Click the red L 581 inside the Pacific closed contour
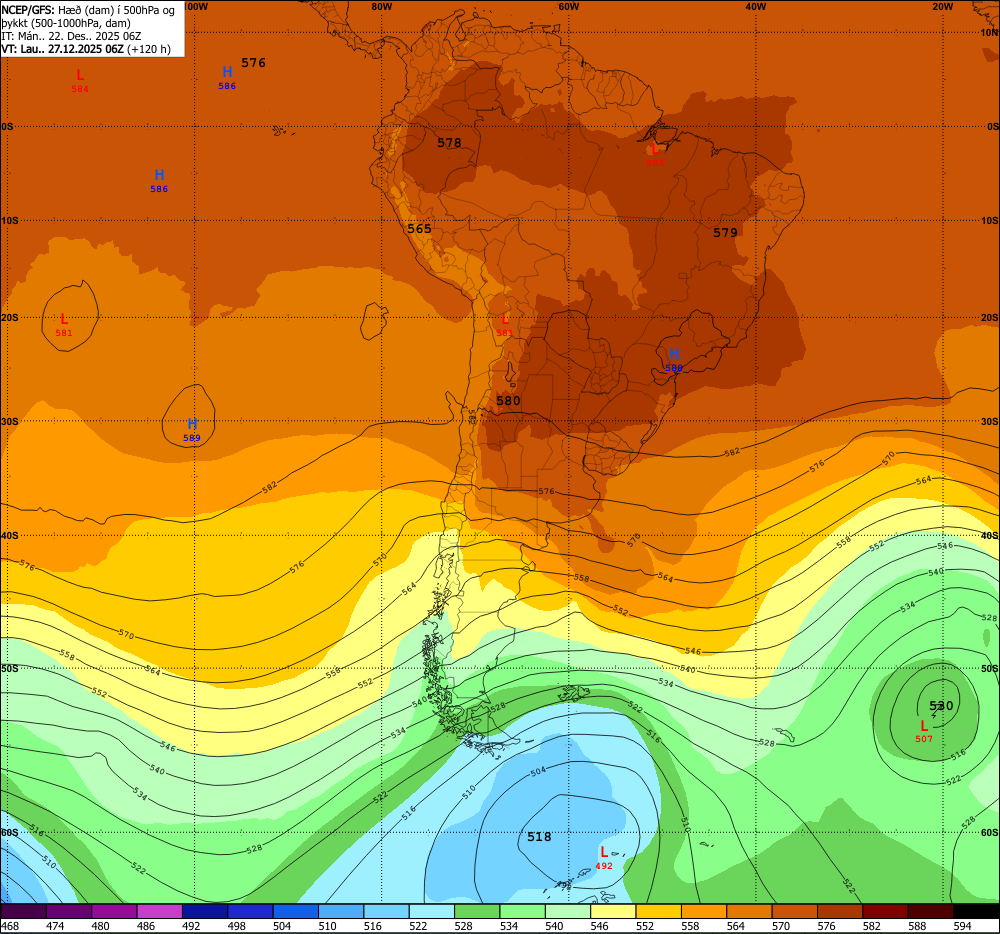1000x934 pixels. click(x=64, y=319)
